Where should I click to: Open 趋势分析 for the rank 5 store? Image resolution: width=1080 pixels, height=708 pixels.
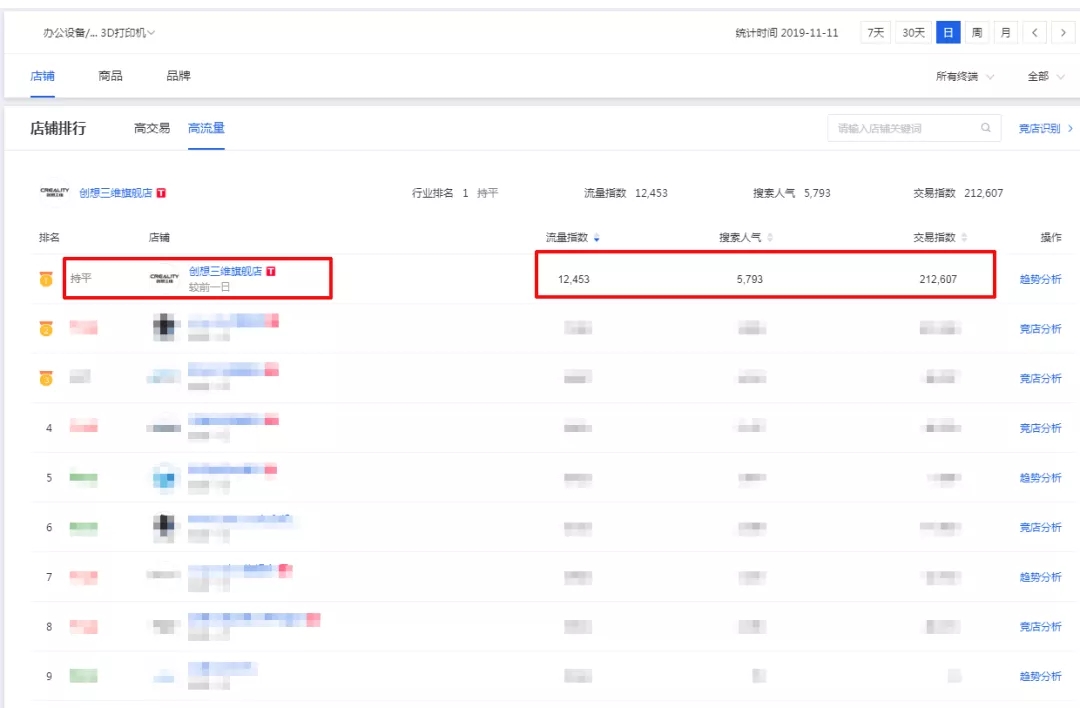coord(1040,477)
